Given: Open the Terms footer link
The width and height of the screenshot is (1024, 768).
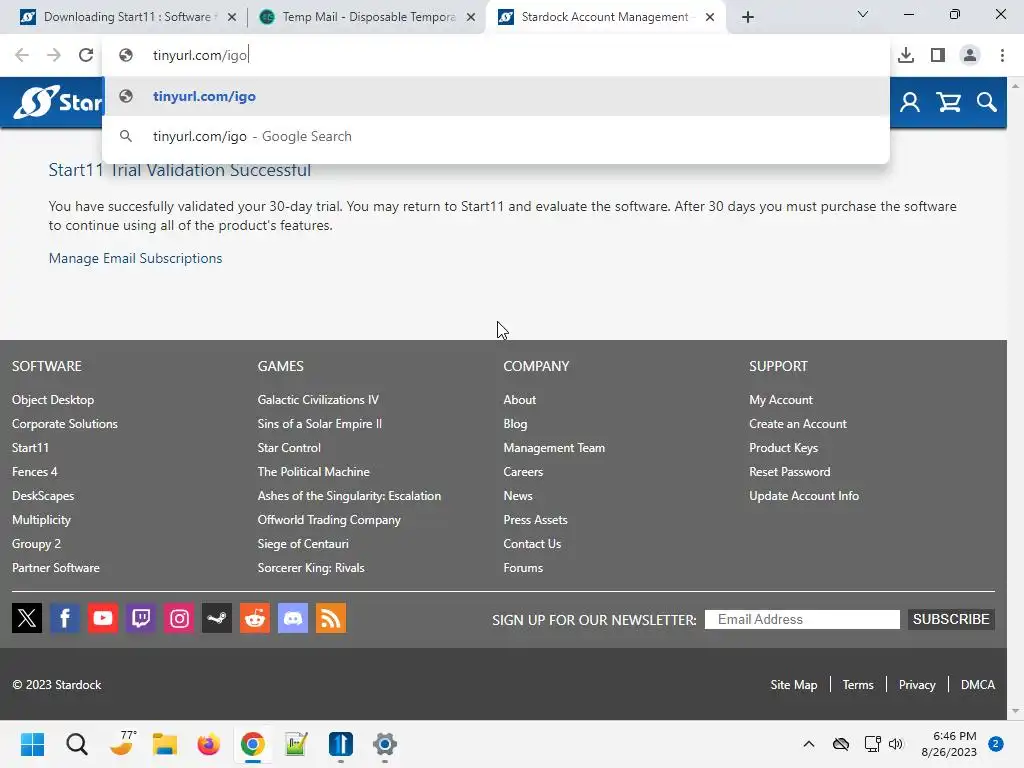Looking at the screenshot, I should point(857,684).
